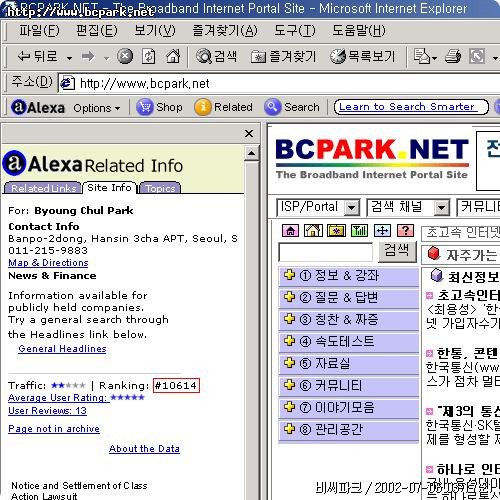Open About the Data link
The image size is (500, 500).
click(x=144, y=449)
